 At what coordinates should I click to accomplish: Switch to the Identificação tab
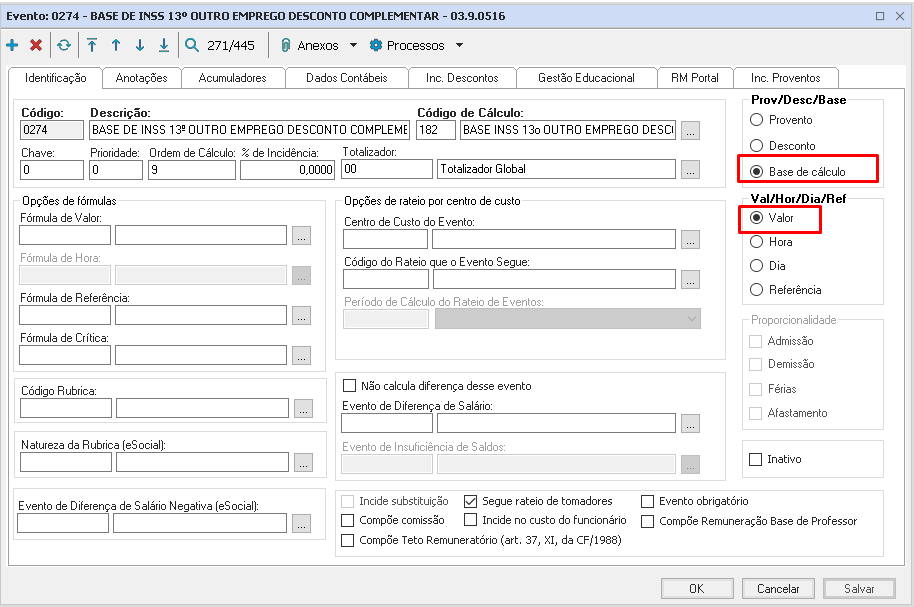click(55, 78)
